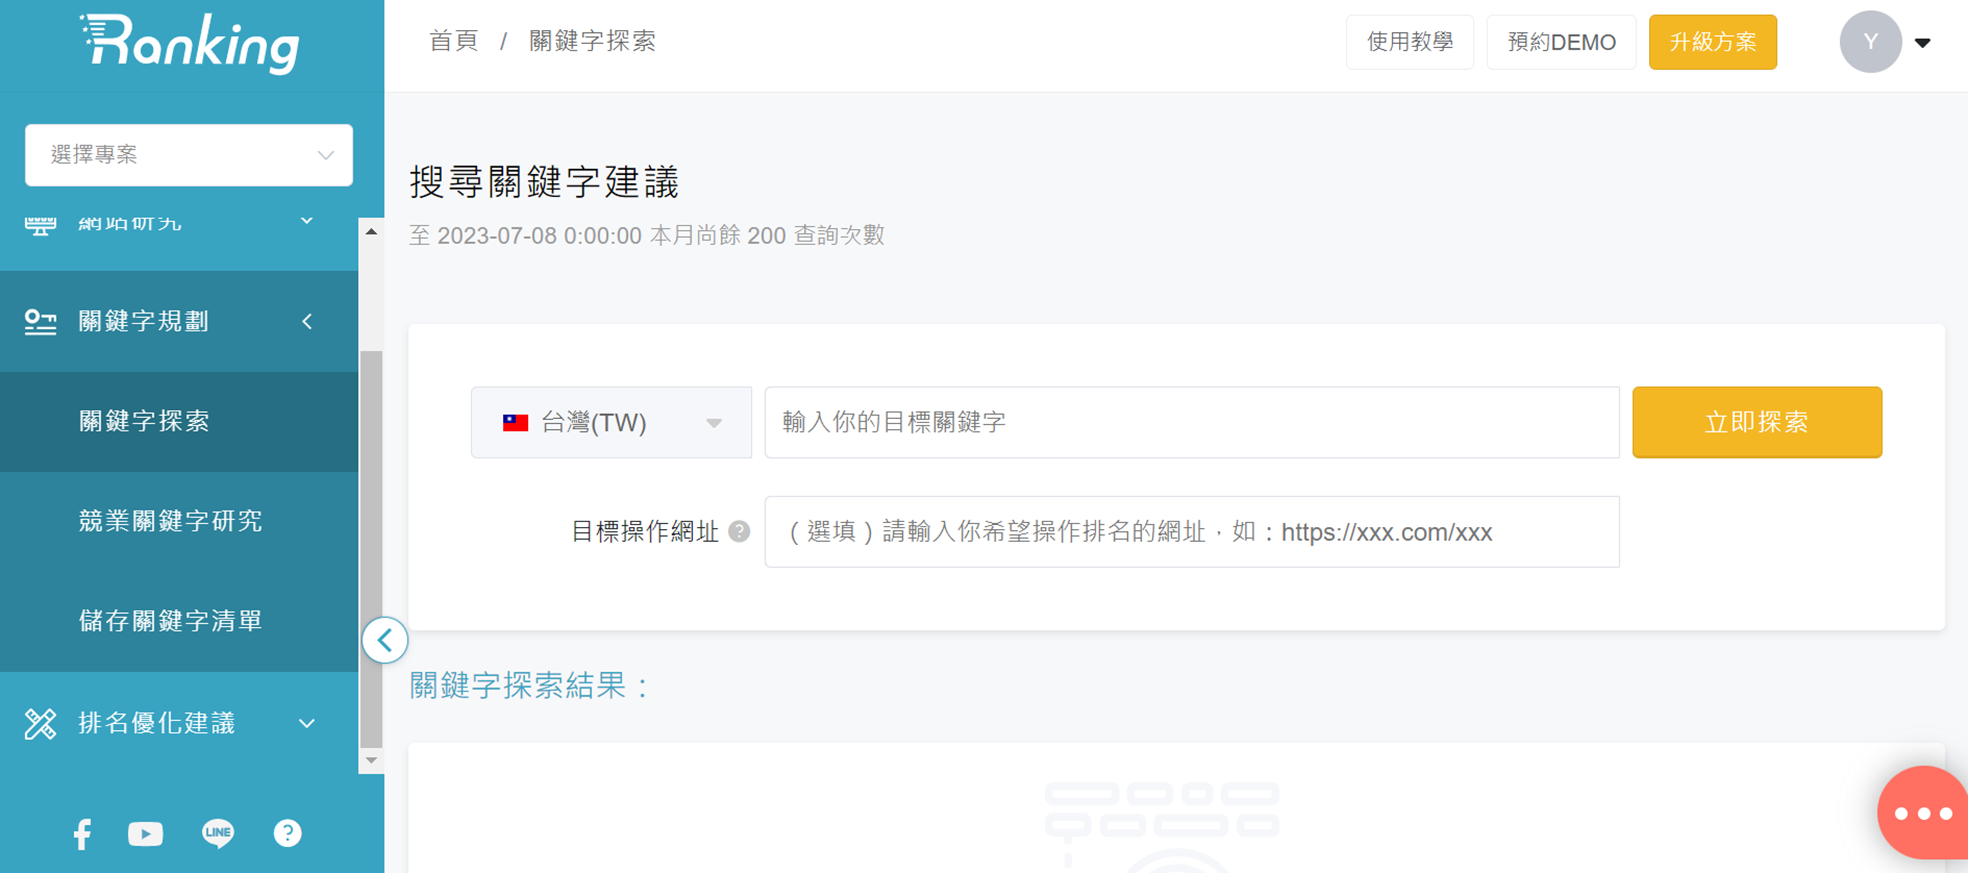The width and height of the screenshot is (1968, 873).
Task: Click the tooltip icon beside 目標操作網址
Action: pyautogui.click(x=739, y=532)
